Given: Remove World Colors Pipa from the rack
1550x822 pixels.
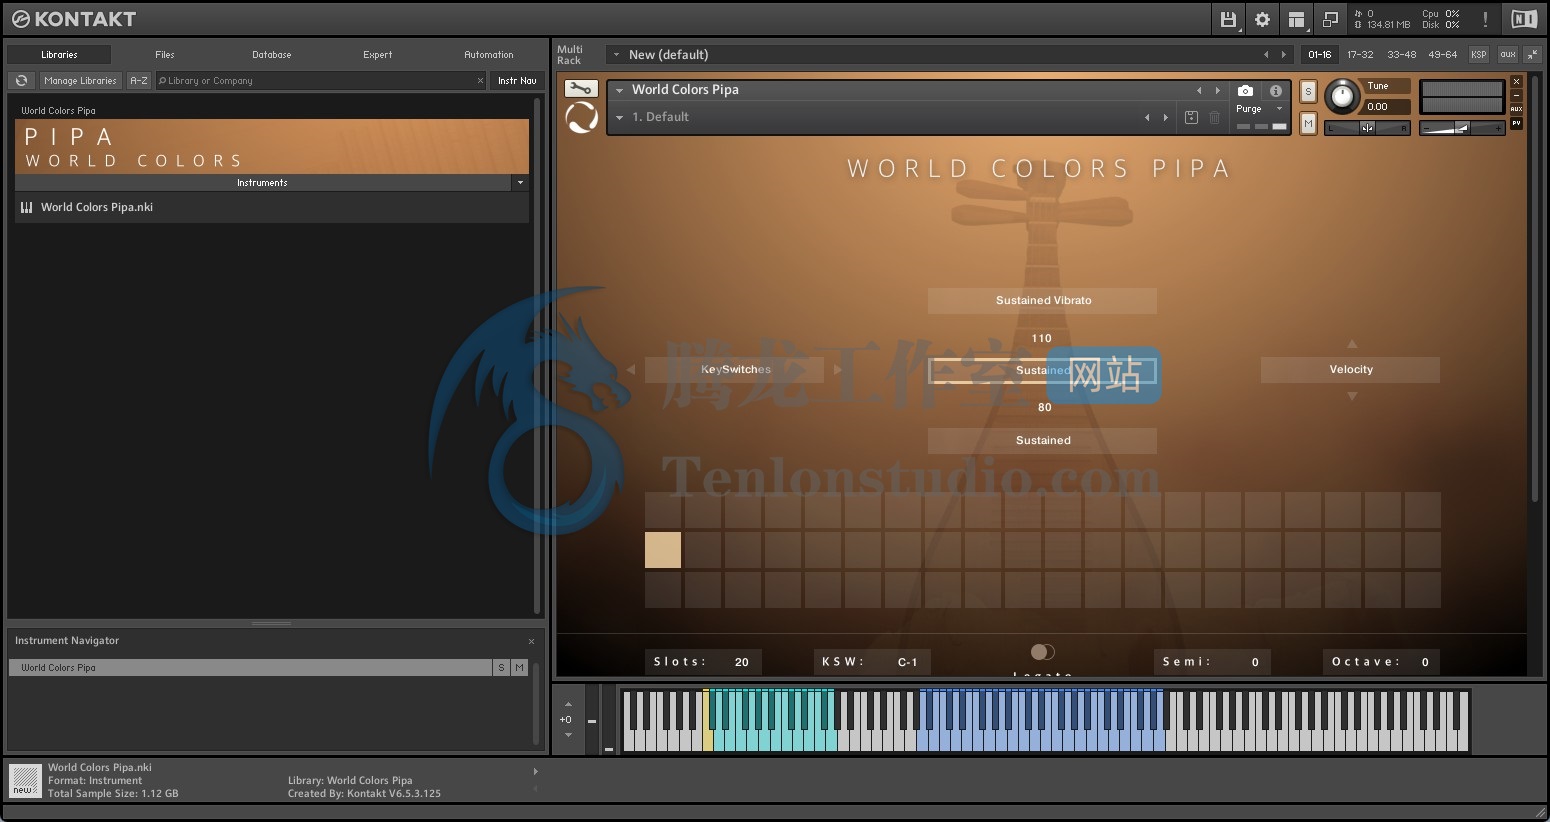Looking at the screenshot, I should click(x=1516, y=82).
